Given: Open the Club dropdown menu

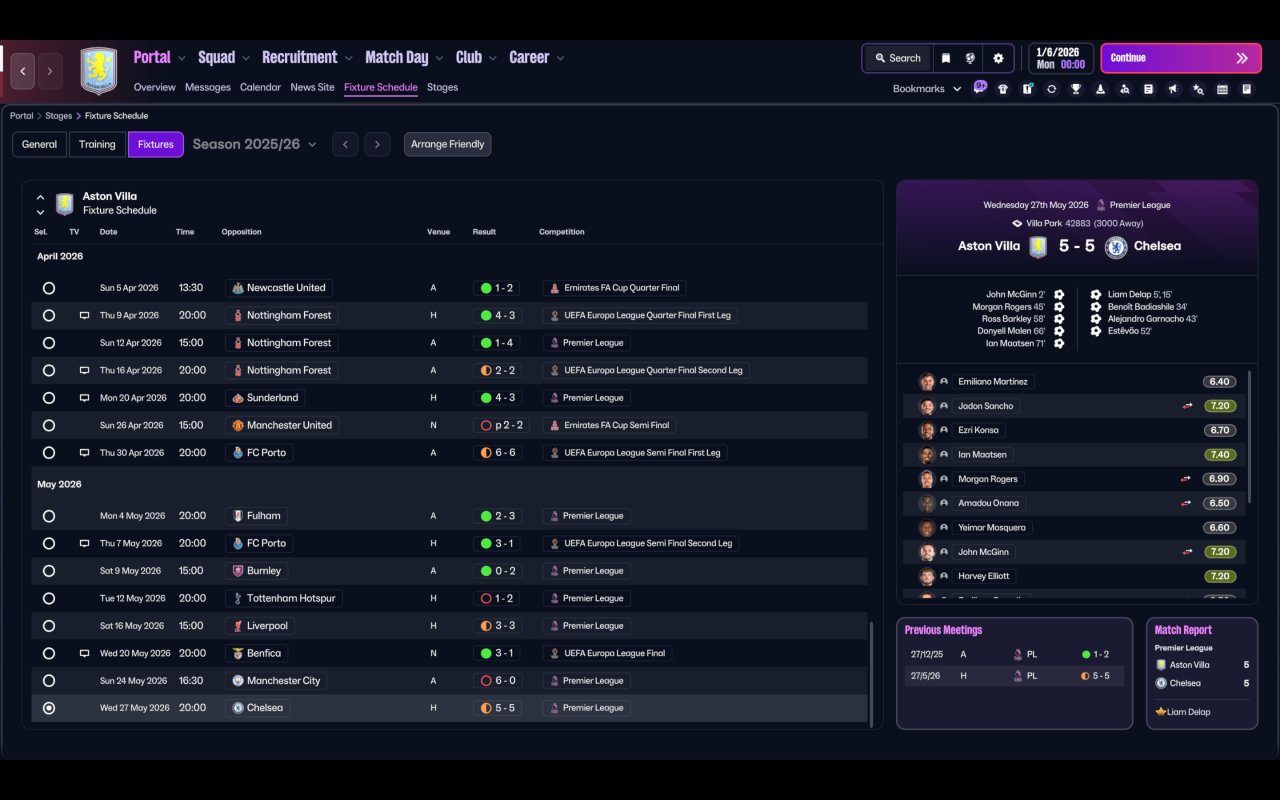Looking at the screenshot, I should pyautogui.click(x=476, y=58).
